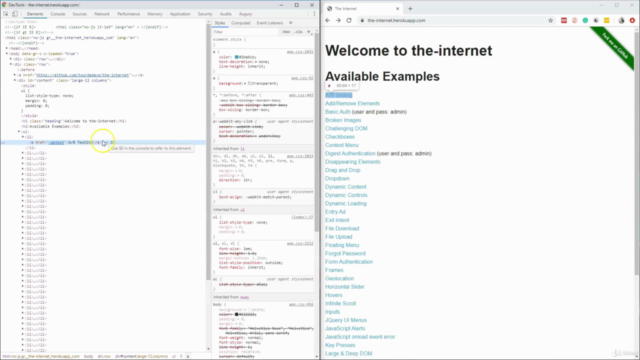640x360 pixels.
Task: Click the Add/Remove Elements link
Action: click(353, 104)
